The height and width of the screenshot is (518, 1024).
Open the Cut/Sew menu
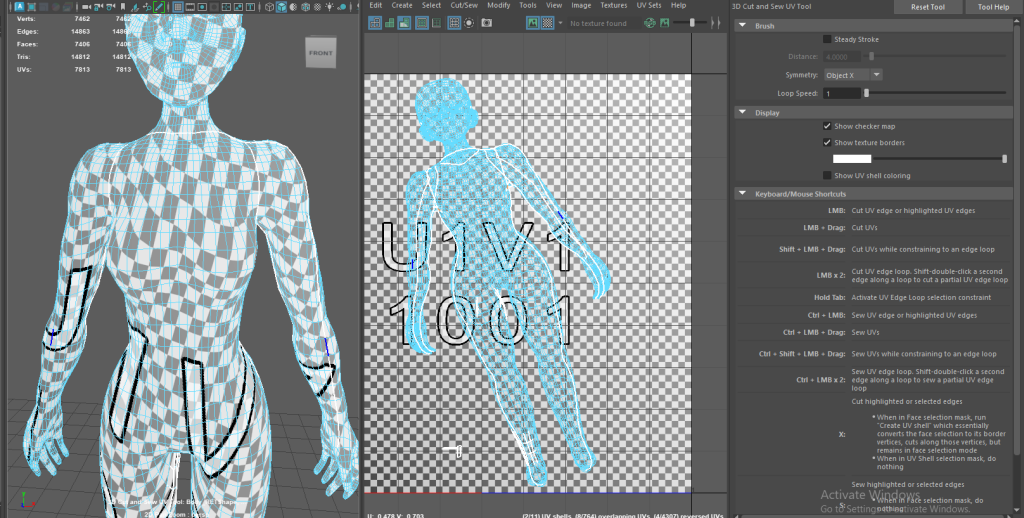[x=464, y=5]
